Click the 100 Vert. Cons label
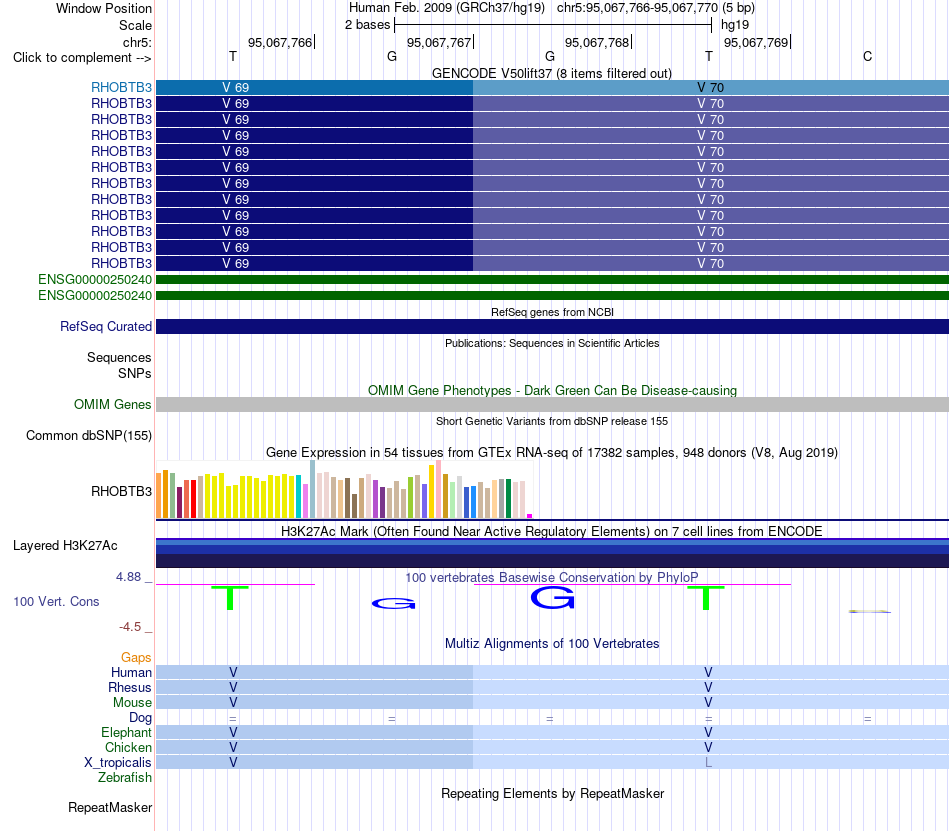This screenshot has width=950, height=831. tap(56, 601)
